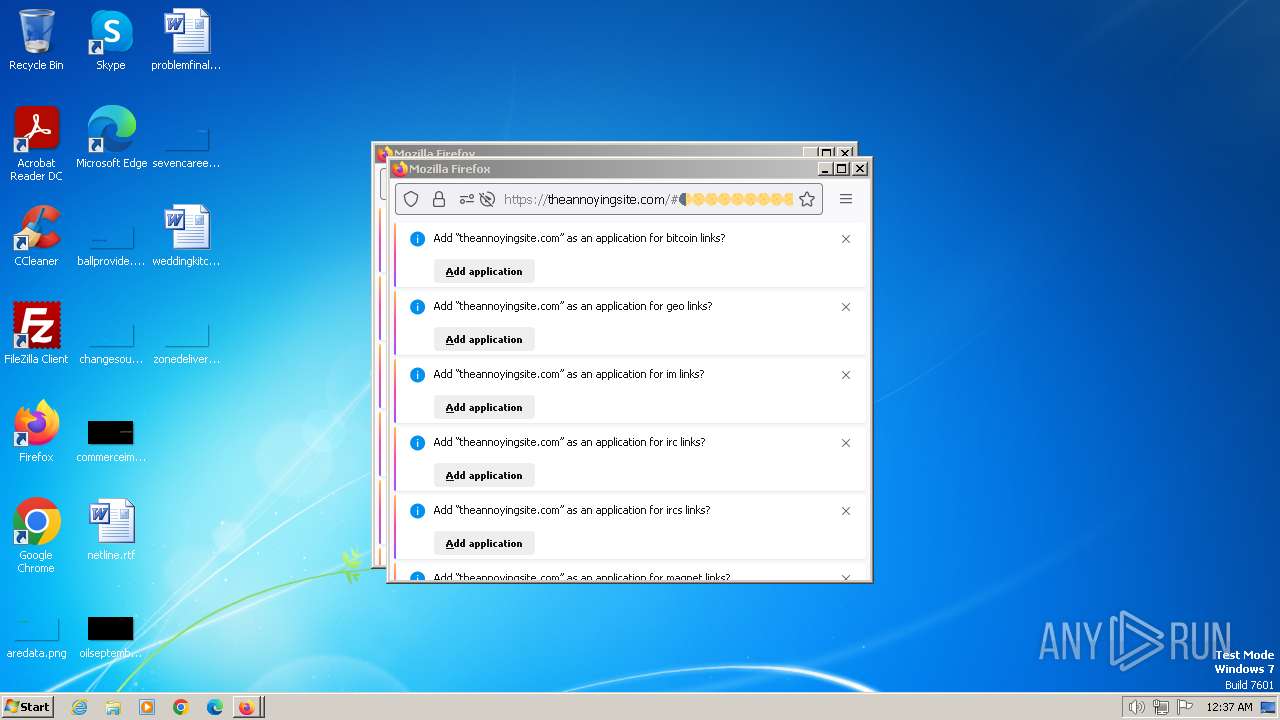Add application for ircs links
This screenshot has height=720, width=1280.
pos(484,543)
